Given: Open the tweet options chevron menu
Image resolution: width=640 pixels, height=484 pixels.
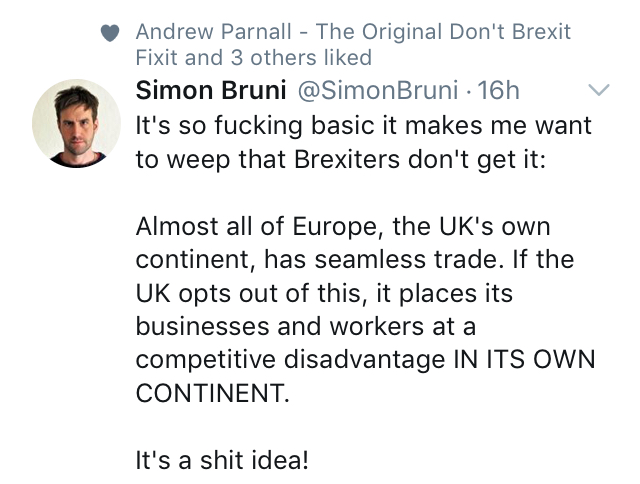Looking at the screenshot, I should [598, 92].
